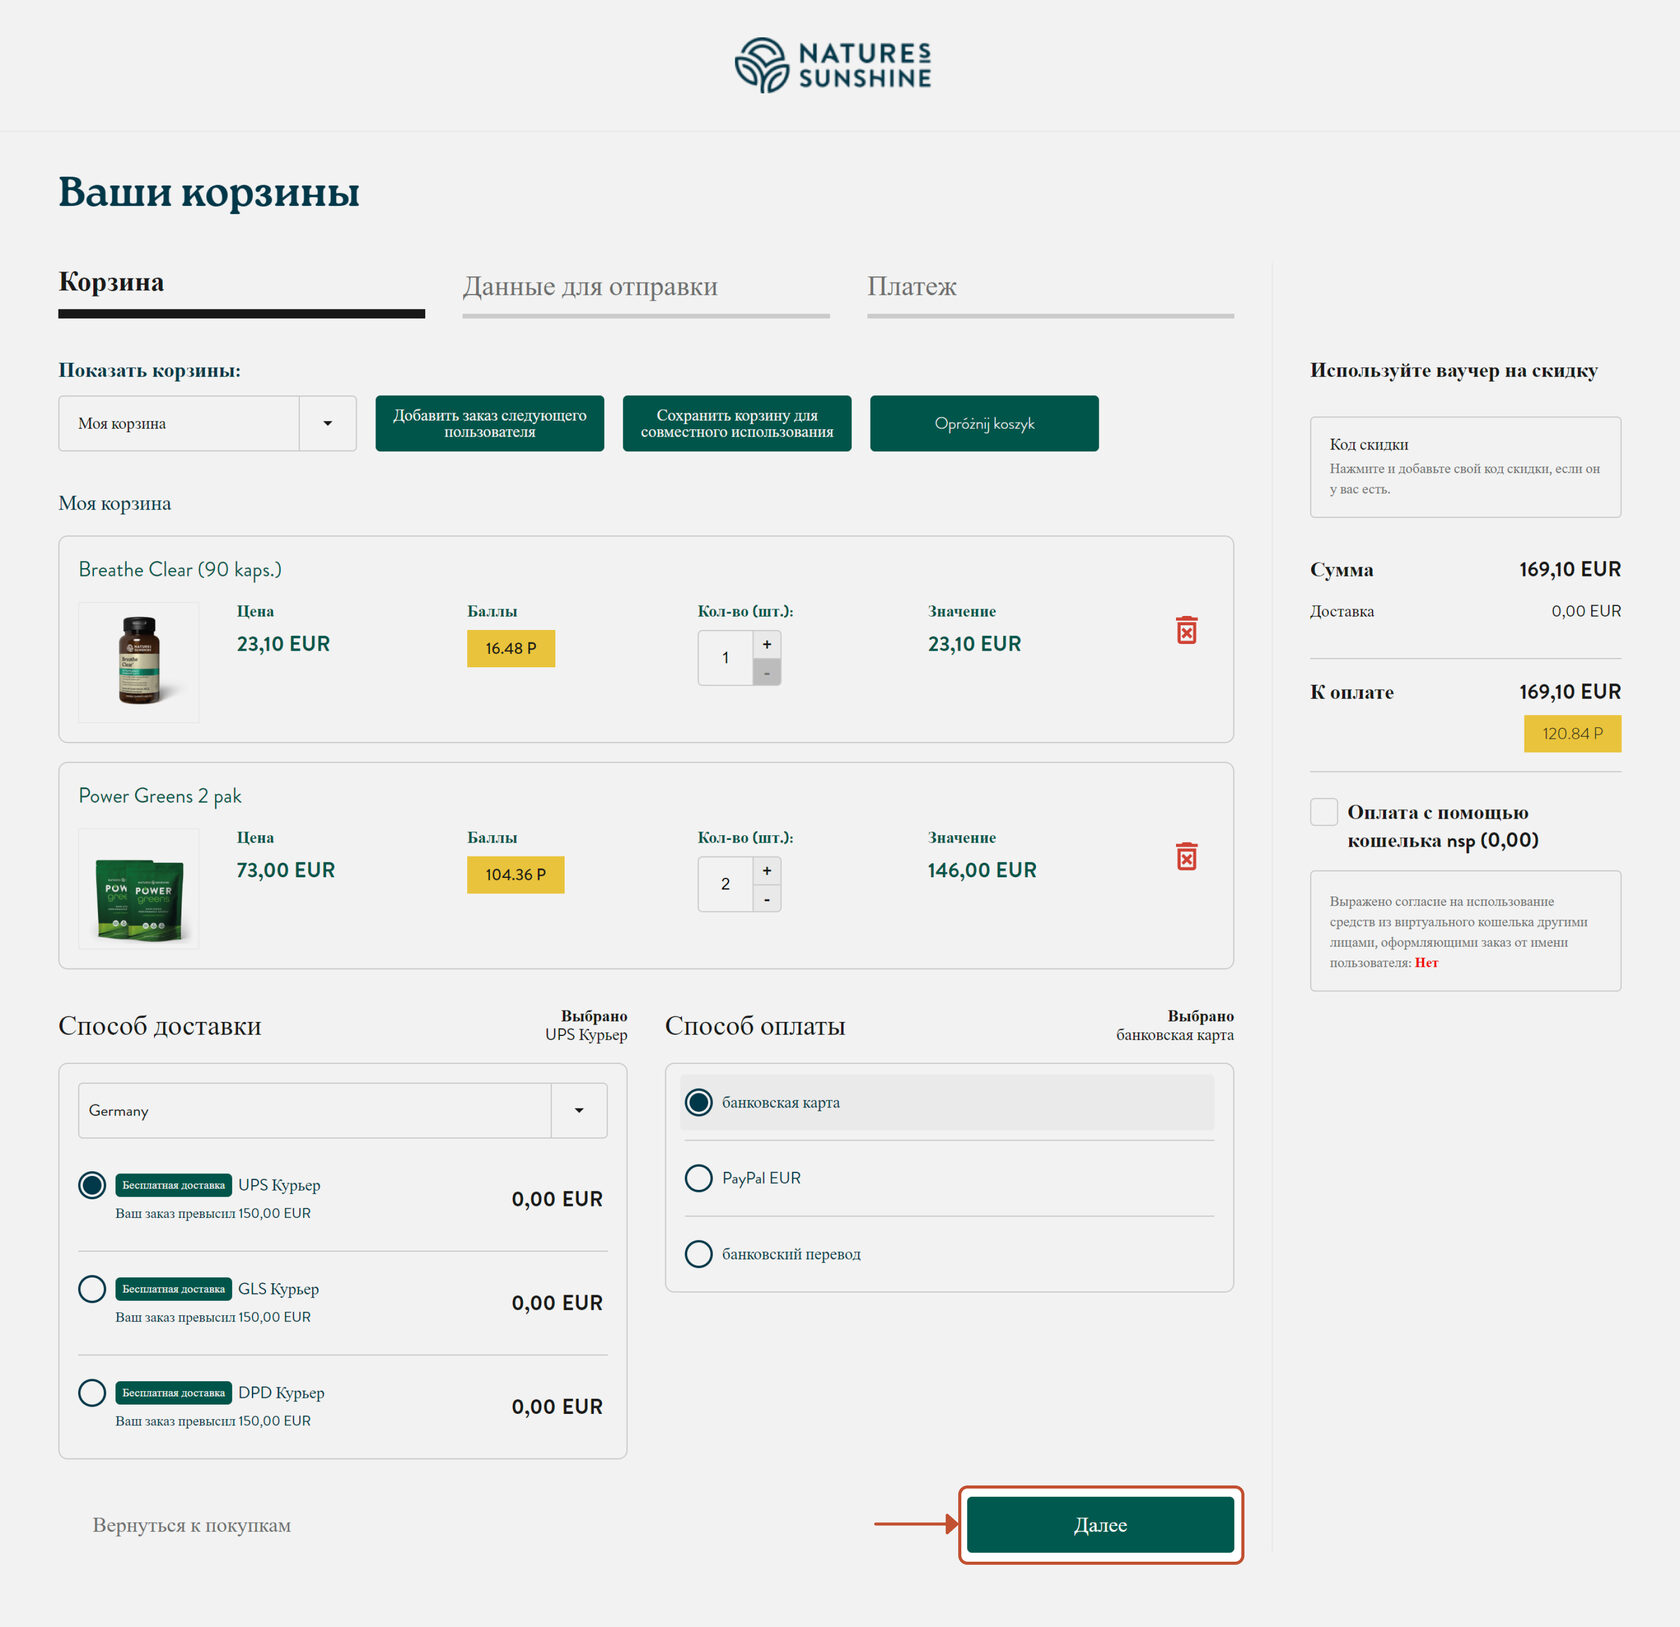Open the Breathe Clear (90 kaps.) product link

180,569
